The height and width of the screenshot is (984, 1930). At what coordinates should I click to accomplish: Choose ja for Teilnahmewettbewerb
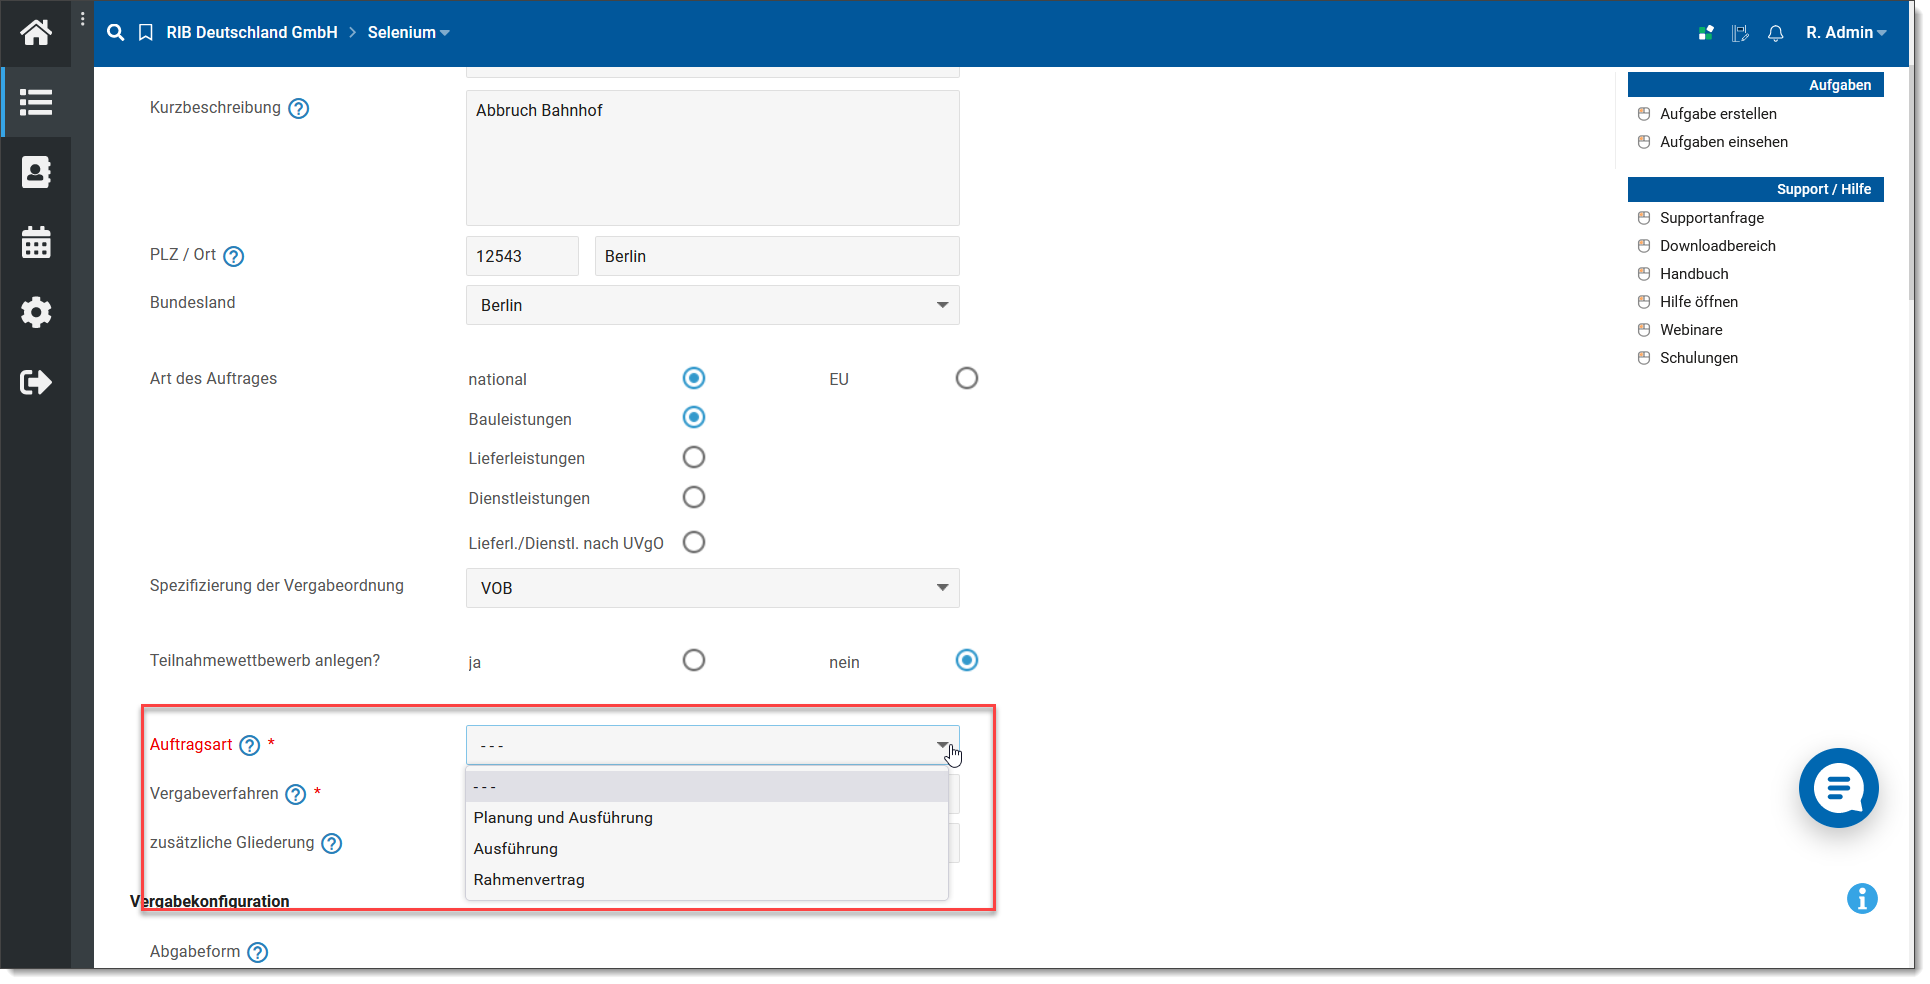click(694, 660)
